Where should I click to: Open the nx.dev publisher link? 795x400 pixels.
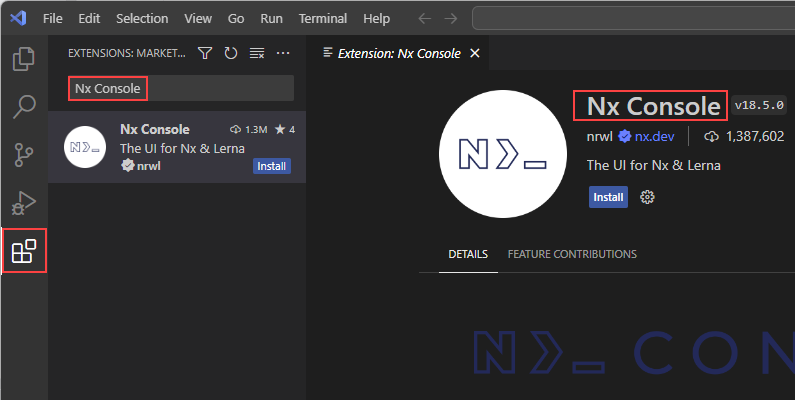click(654, 136)
